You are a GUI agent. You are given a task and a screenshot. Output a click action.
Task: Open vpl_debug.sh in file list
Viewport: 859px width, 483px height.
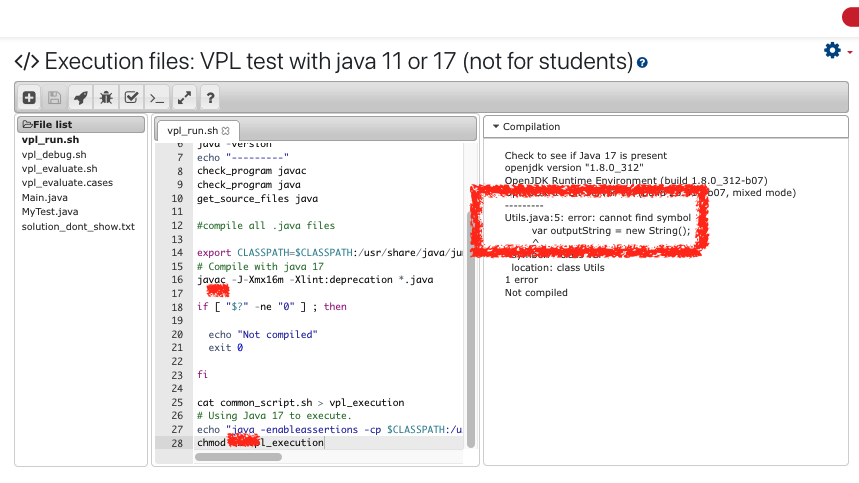pyautogui.click(x=54, y=154)
